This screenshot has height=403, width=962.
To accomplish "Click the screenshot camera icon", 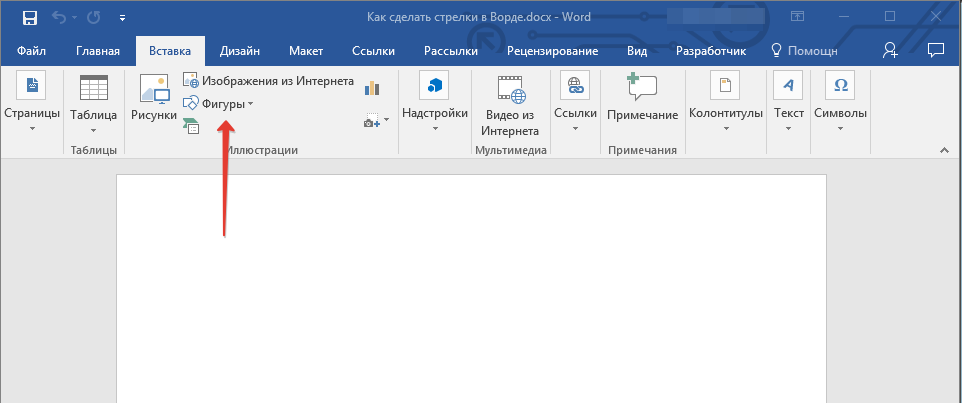I will [x=372, y=120].
